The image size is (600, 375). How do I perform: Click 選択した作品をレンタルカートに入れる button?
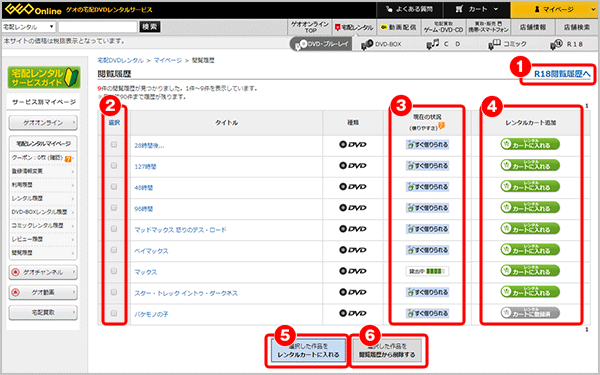click(x=308, y=351)
